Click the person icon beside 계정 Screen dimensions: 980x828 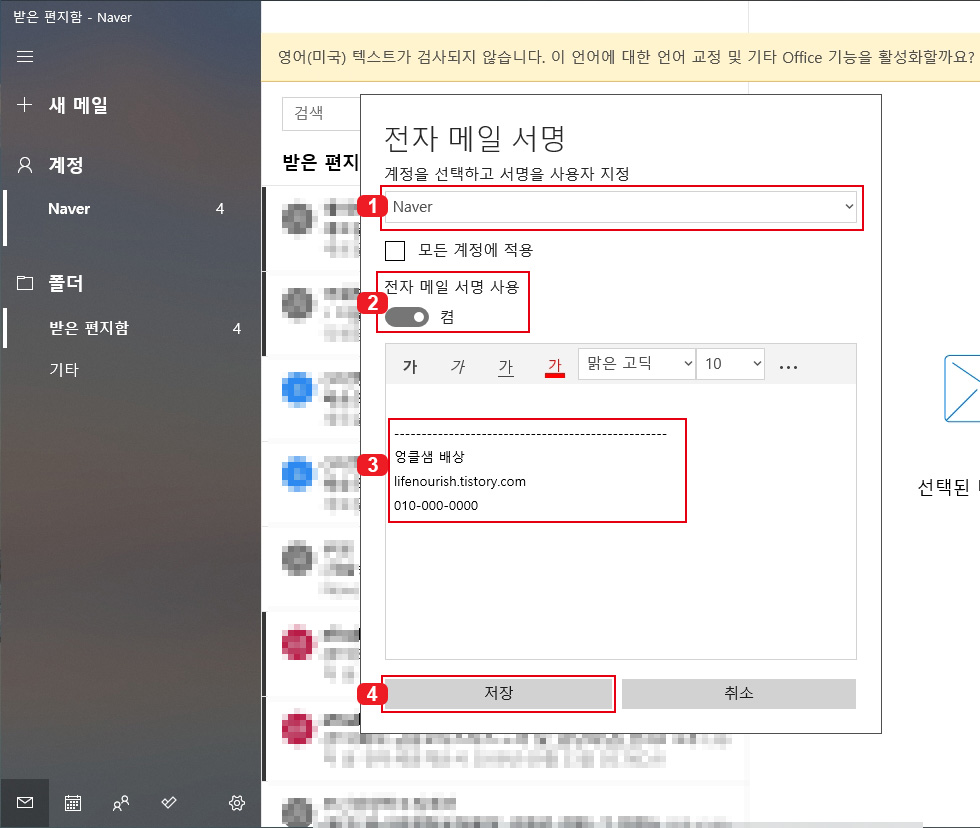click(25, 165)
